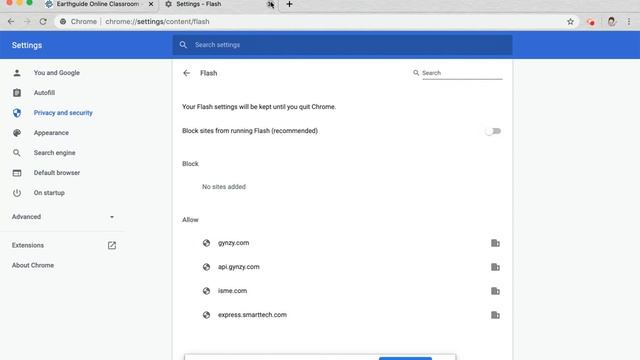Viewport: 640px width, 360px height.
Task: Click the 'No sites added' text under Block
Action: tap(224, 187)
